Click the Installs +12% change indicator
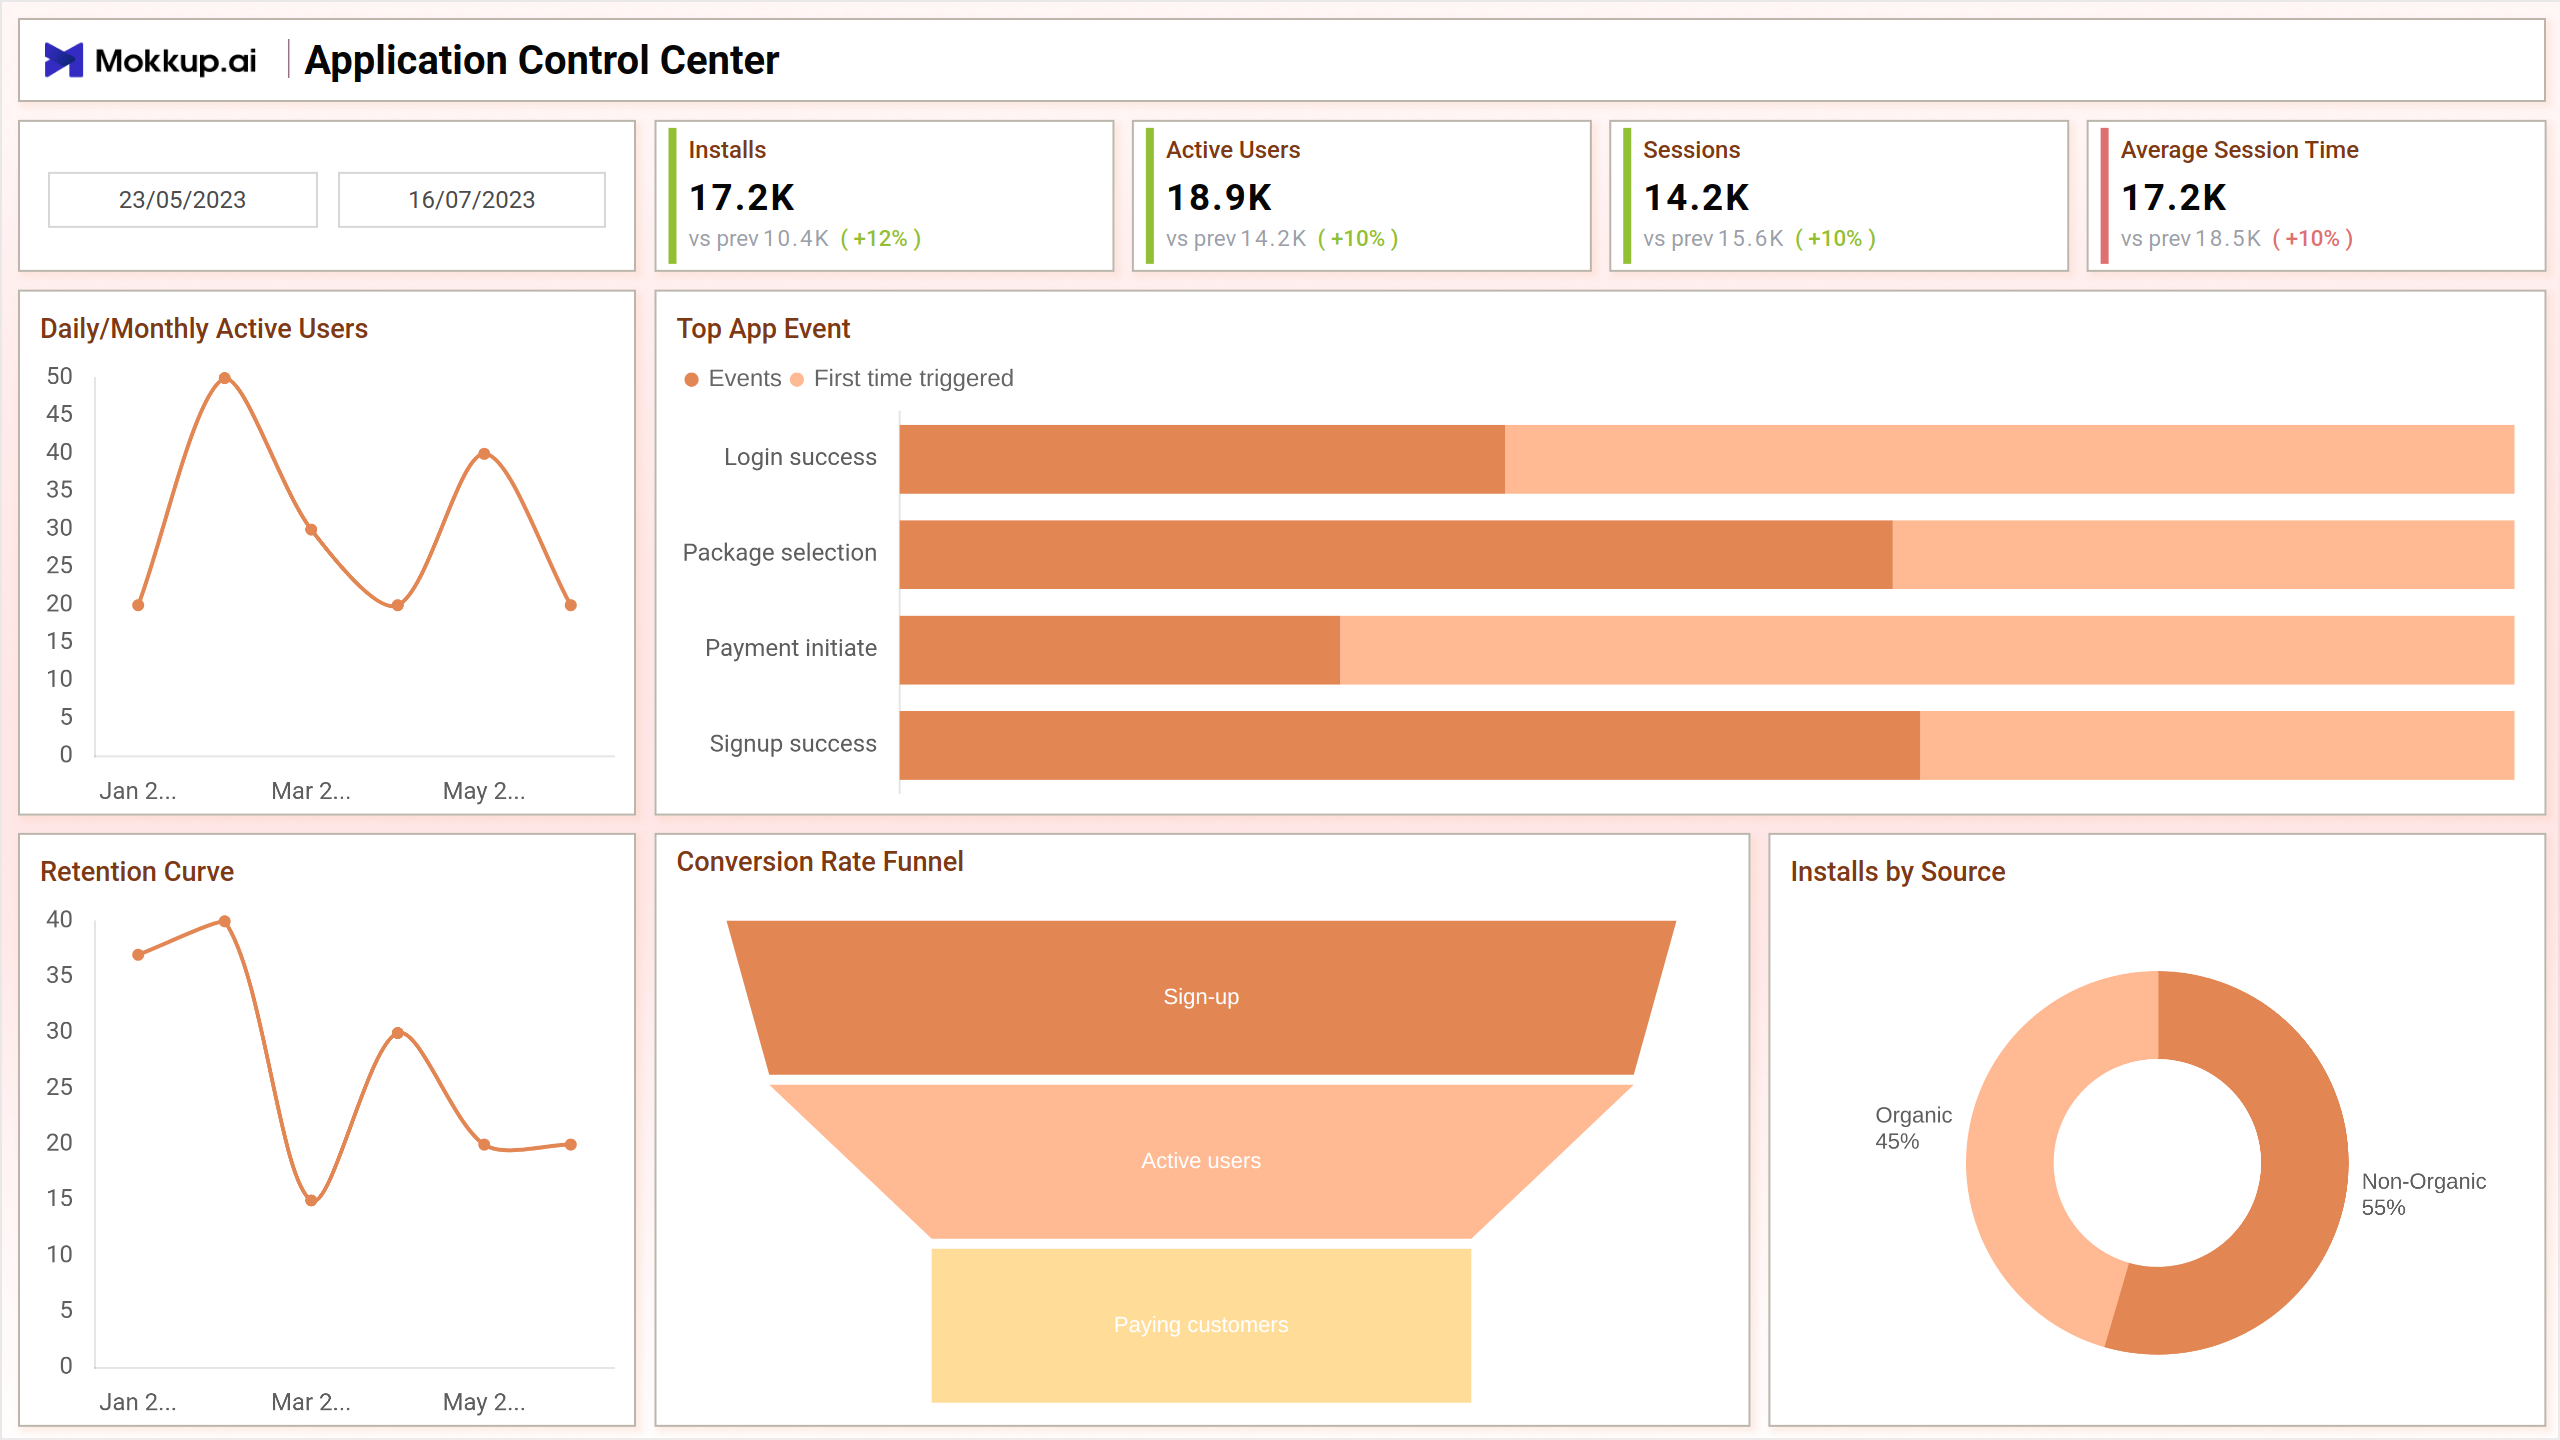This screenshot has width=2560, height=1440. click(880, 239)
